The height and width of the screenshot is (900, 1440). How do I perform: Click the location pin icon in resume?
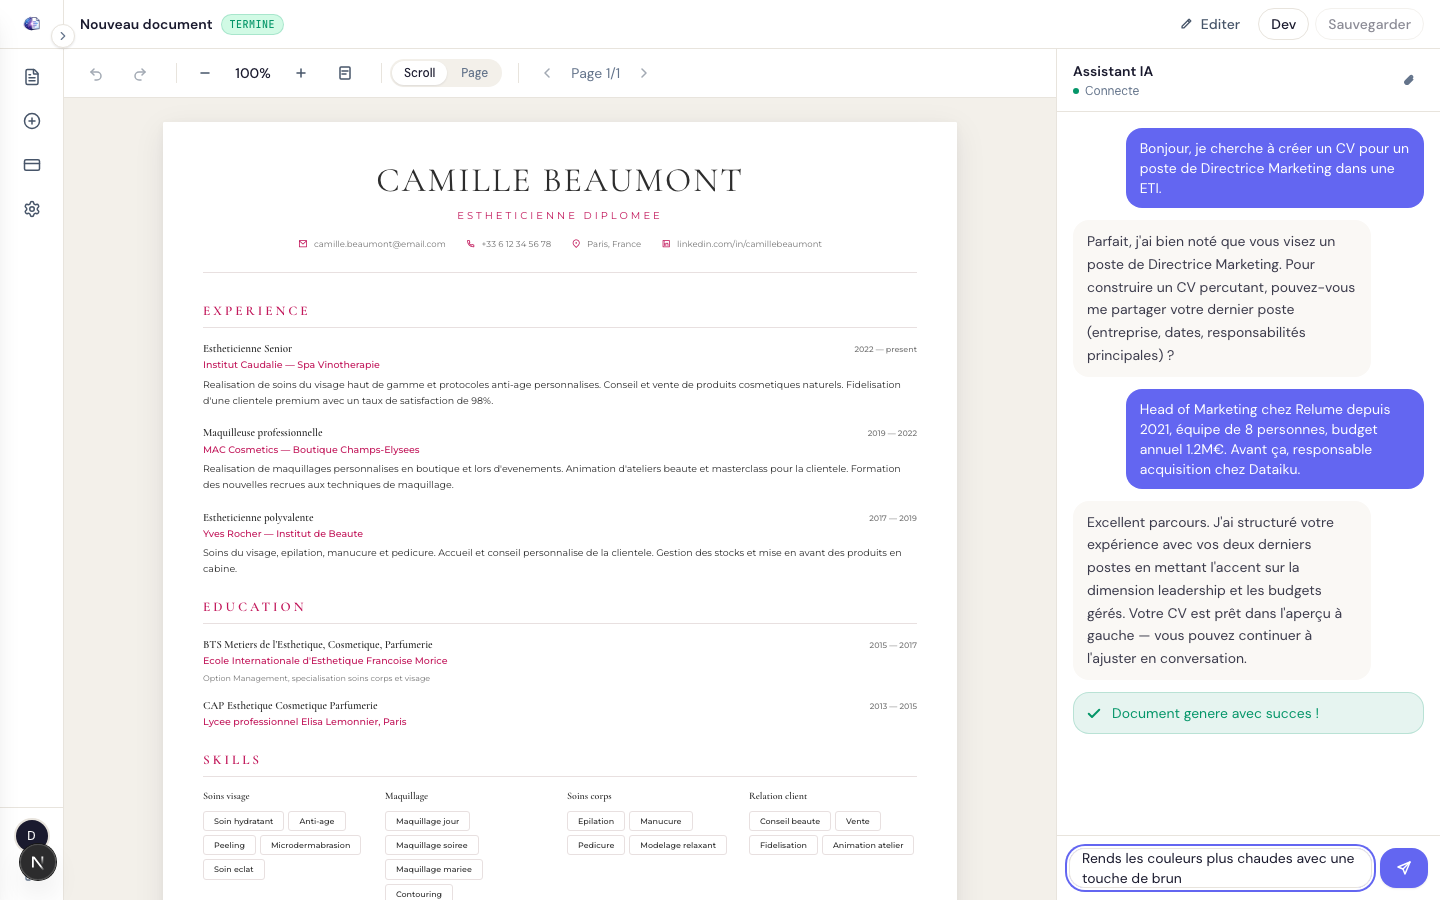click(576, 244)
